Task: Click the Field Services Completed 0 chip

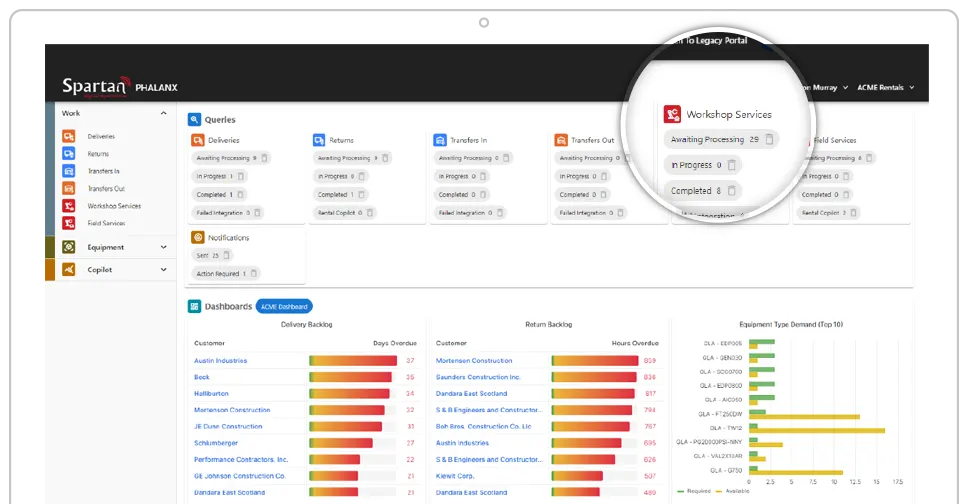Action: click(x=825, y=195)
